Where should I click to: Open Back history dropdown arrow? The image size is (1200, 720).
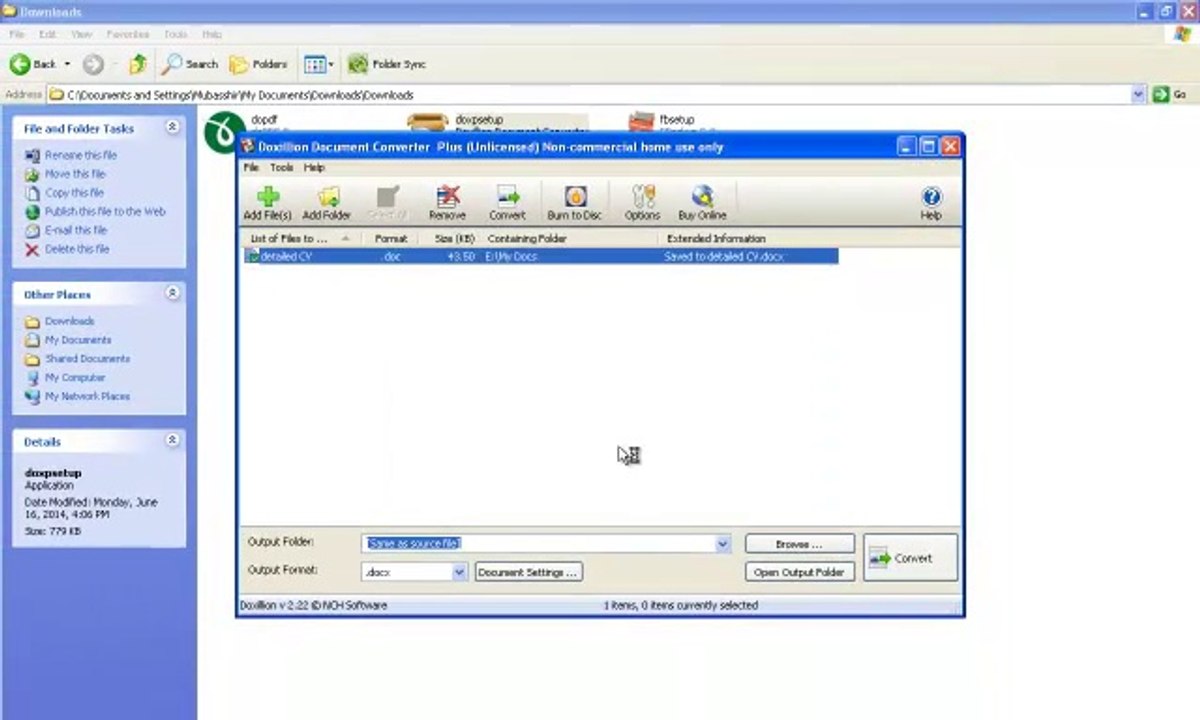(68, 64)
